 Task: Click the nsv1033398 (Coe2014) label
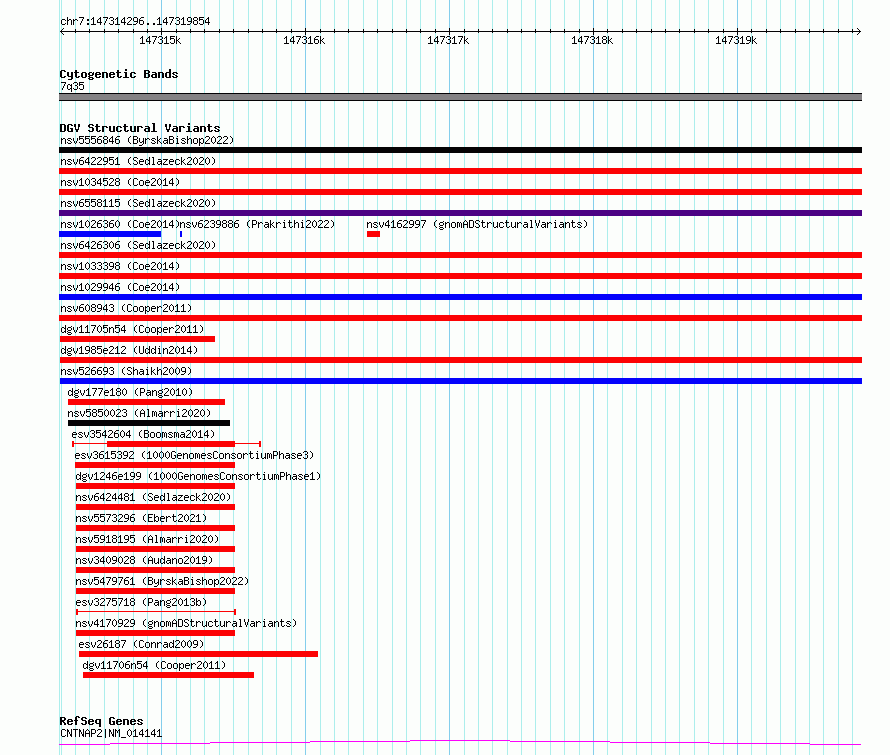coord(120,266)
